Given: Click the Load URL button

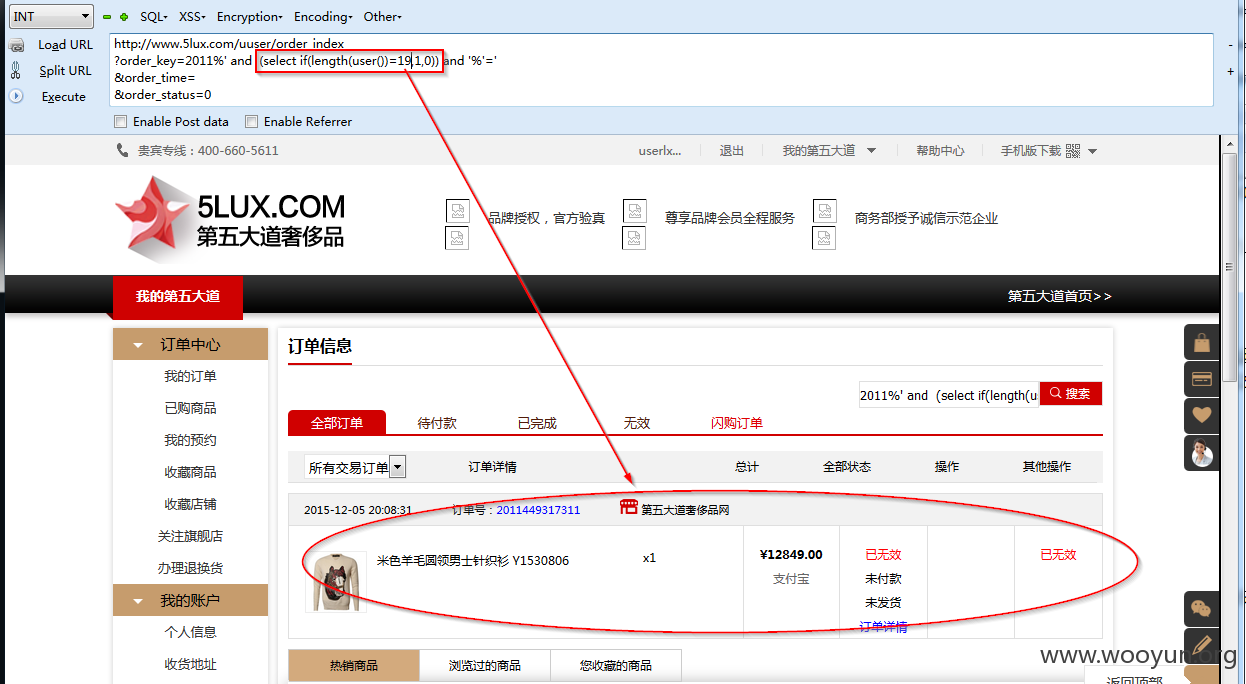Looking at the screenshot, I should click(65, 45).
